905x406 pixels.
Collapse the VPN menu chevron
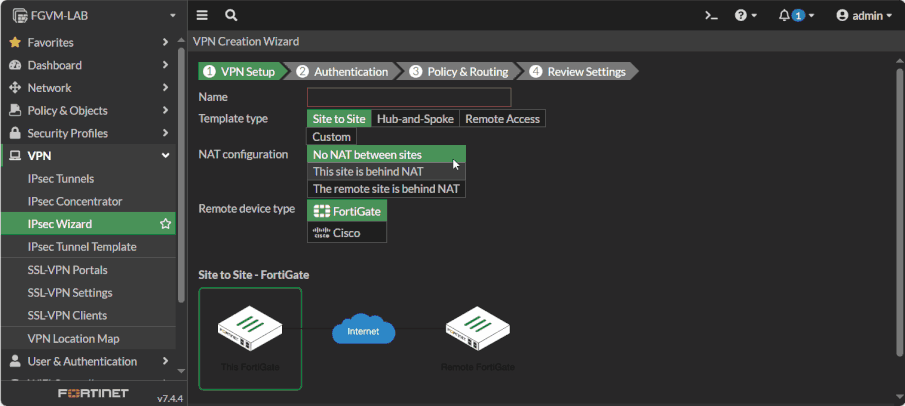tap(165, 156)
